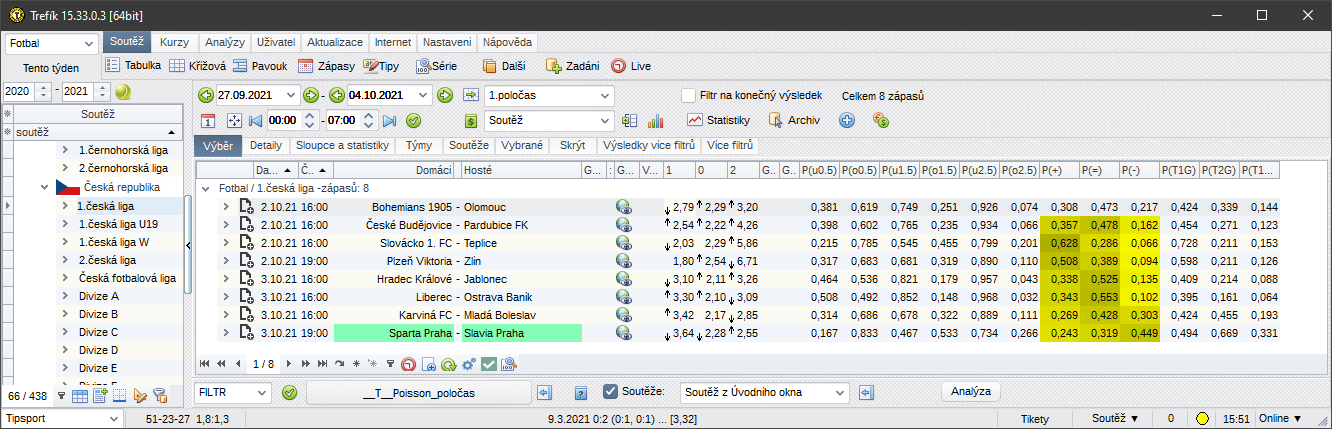Click the Archiv button

(793, 120)
